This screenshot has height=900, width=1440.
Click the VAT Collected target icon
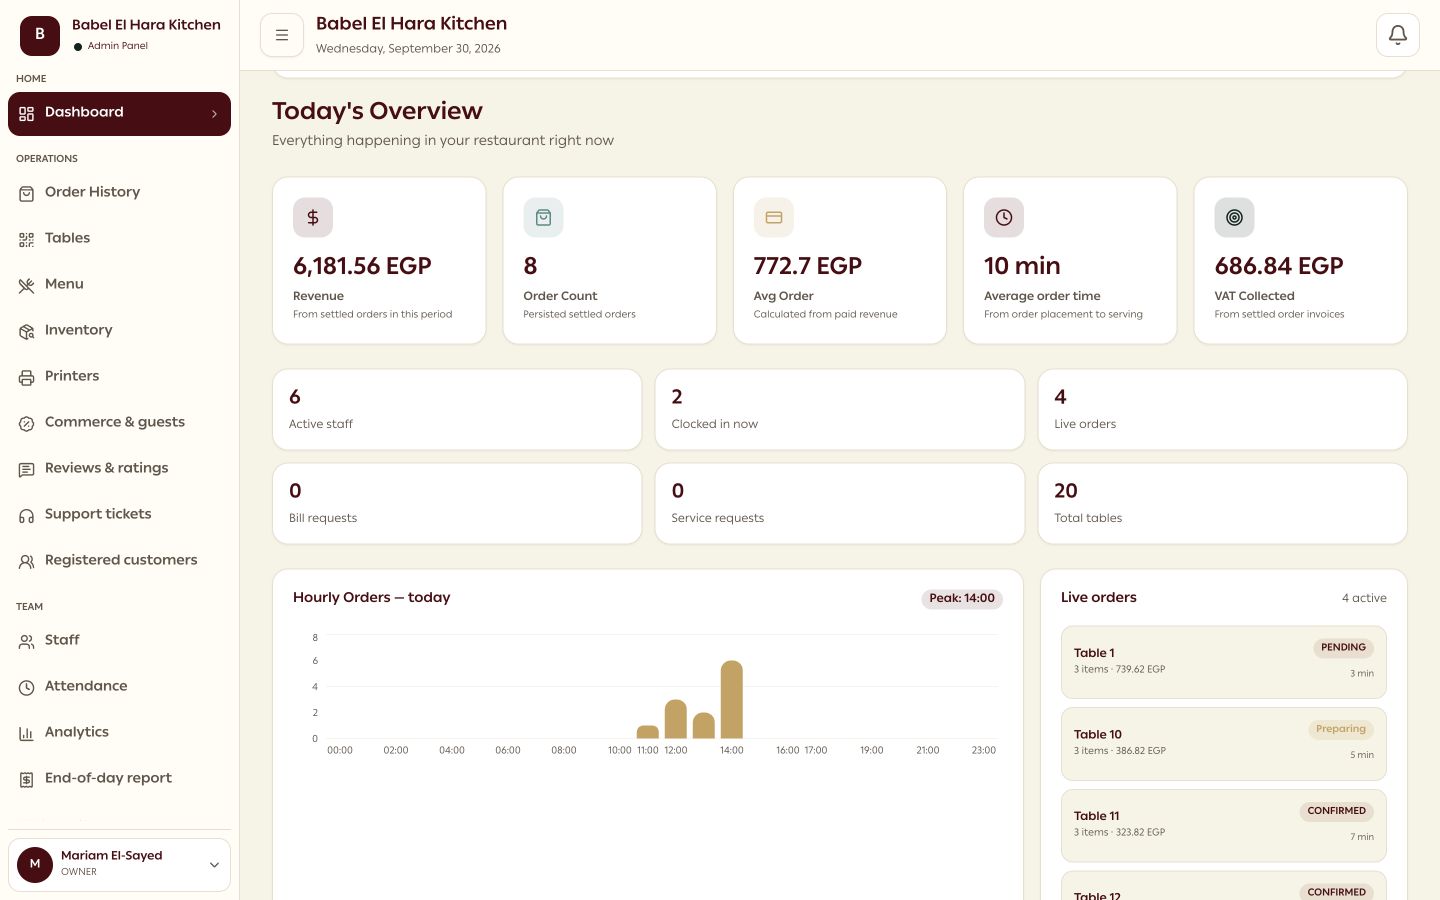point(1234,217)
